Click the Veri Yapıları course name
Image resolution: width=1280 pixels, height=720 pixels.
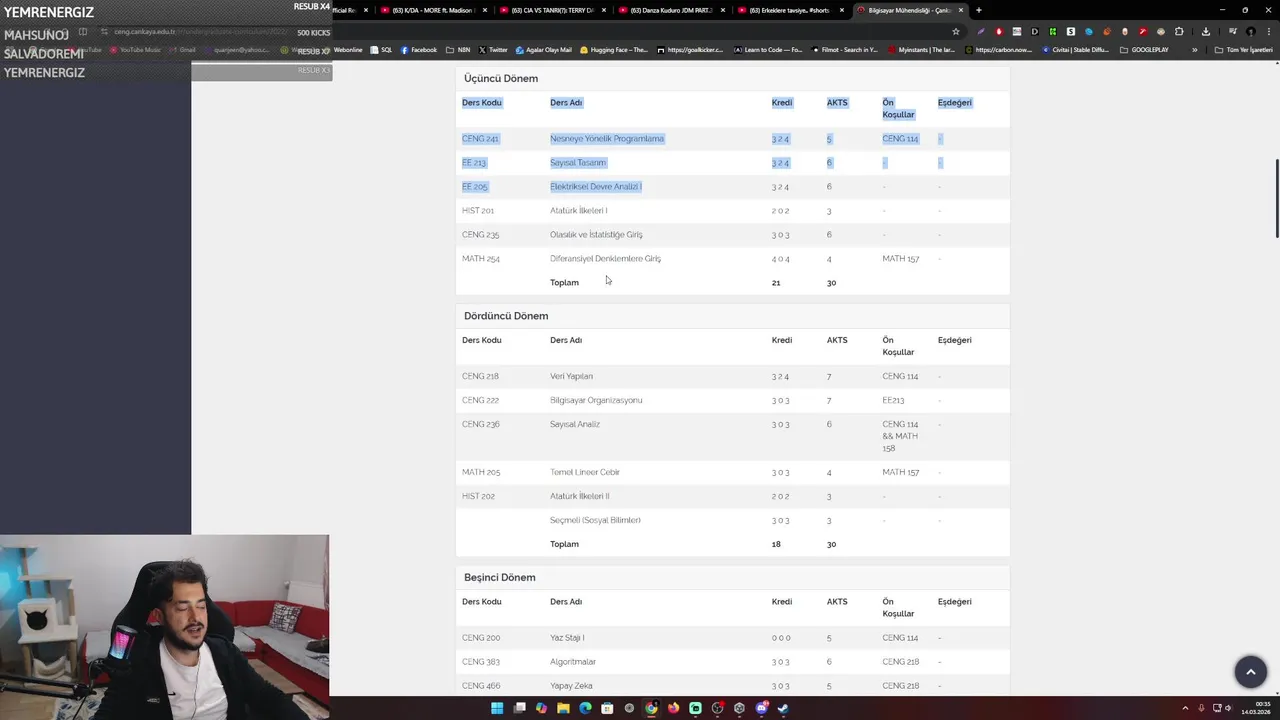pyautogui.click(x=571, y=377)
